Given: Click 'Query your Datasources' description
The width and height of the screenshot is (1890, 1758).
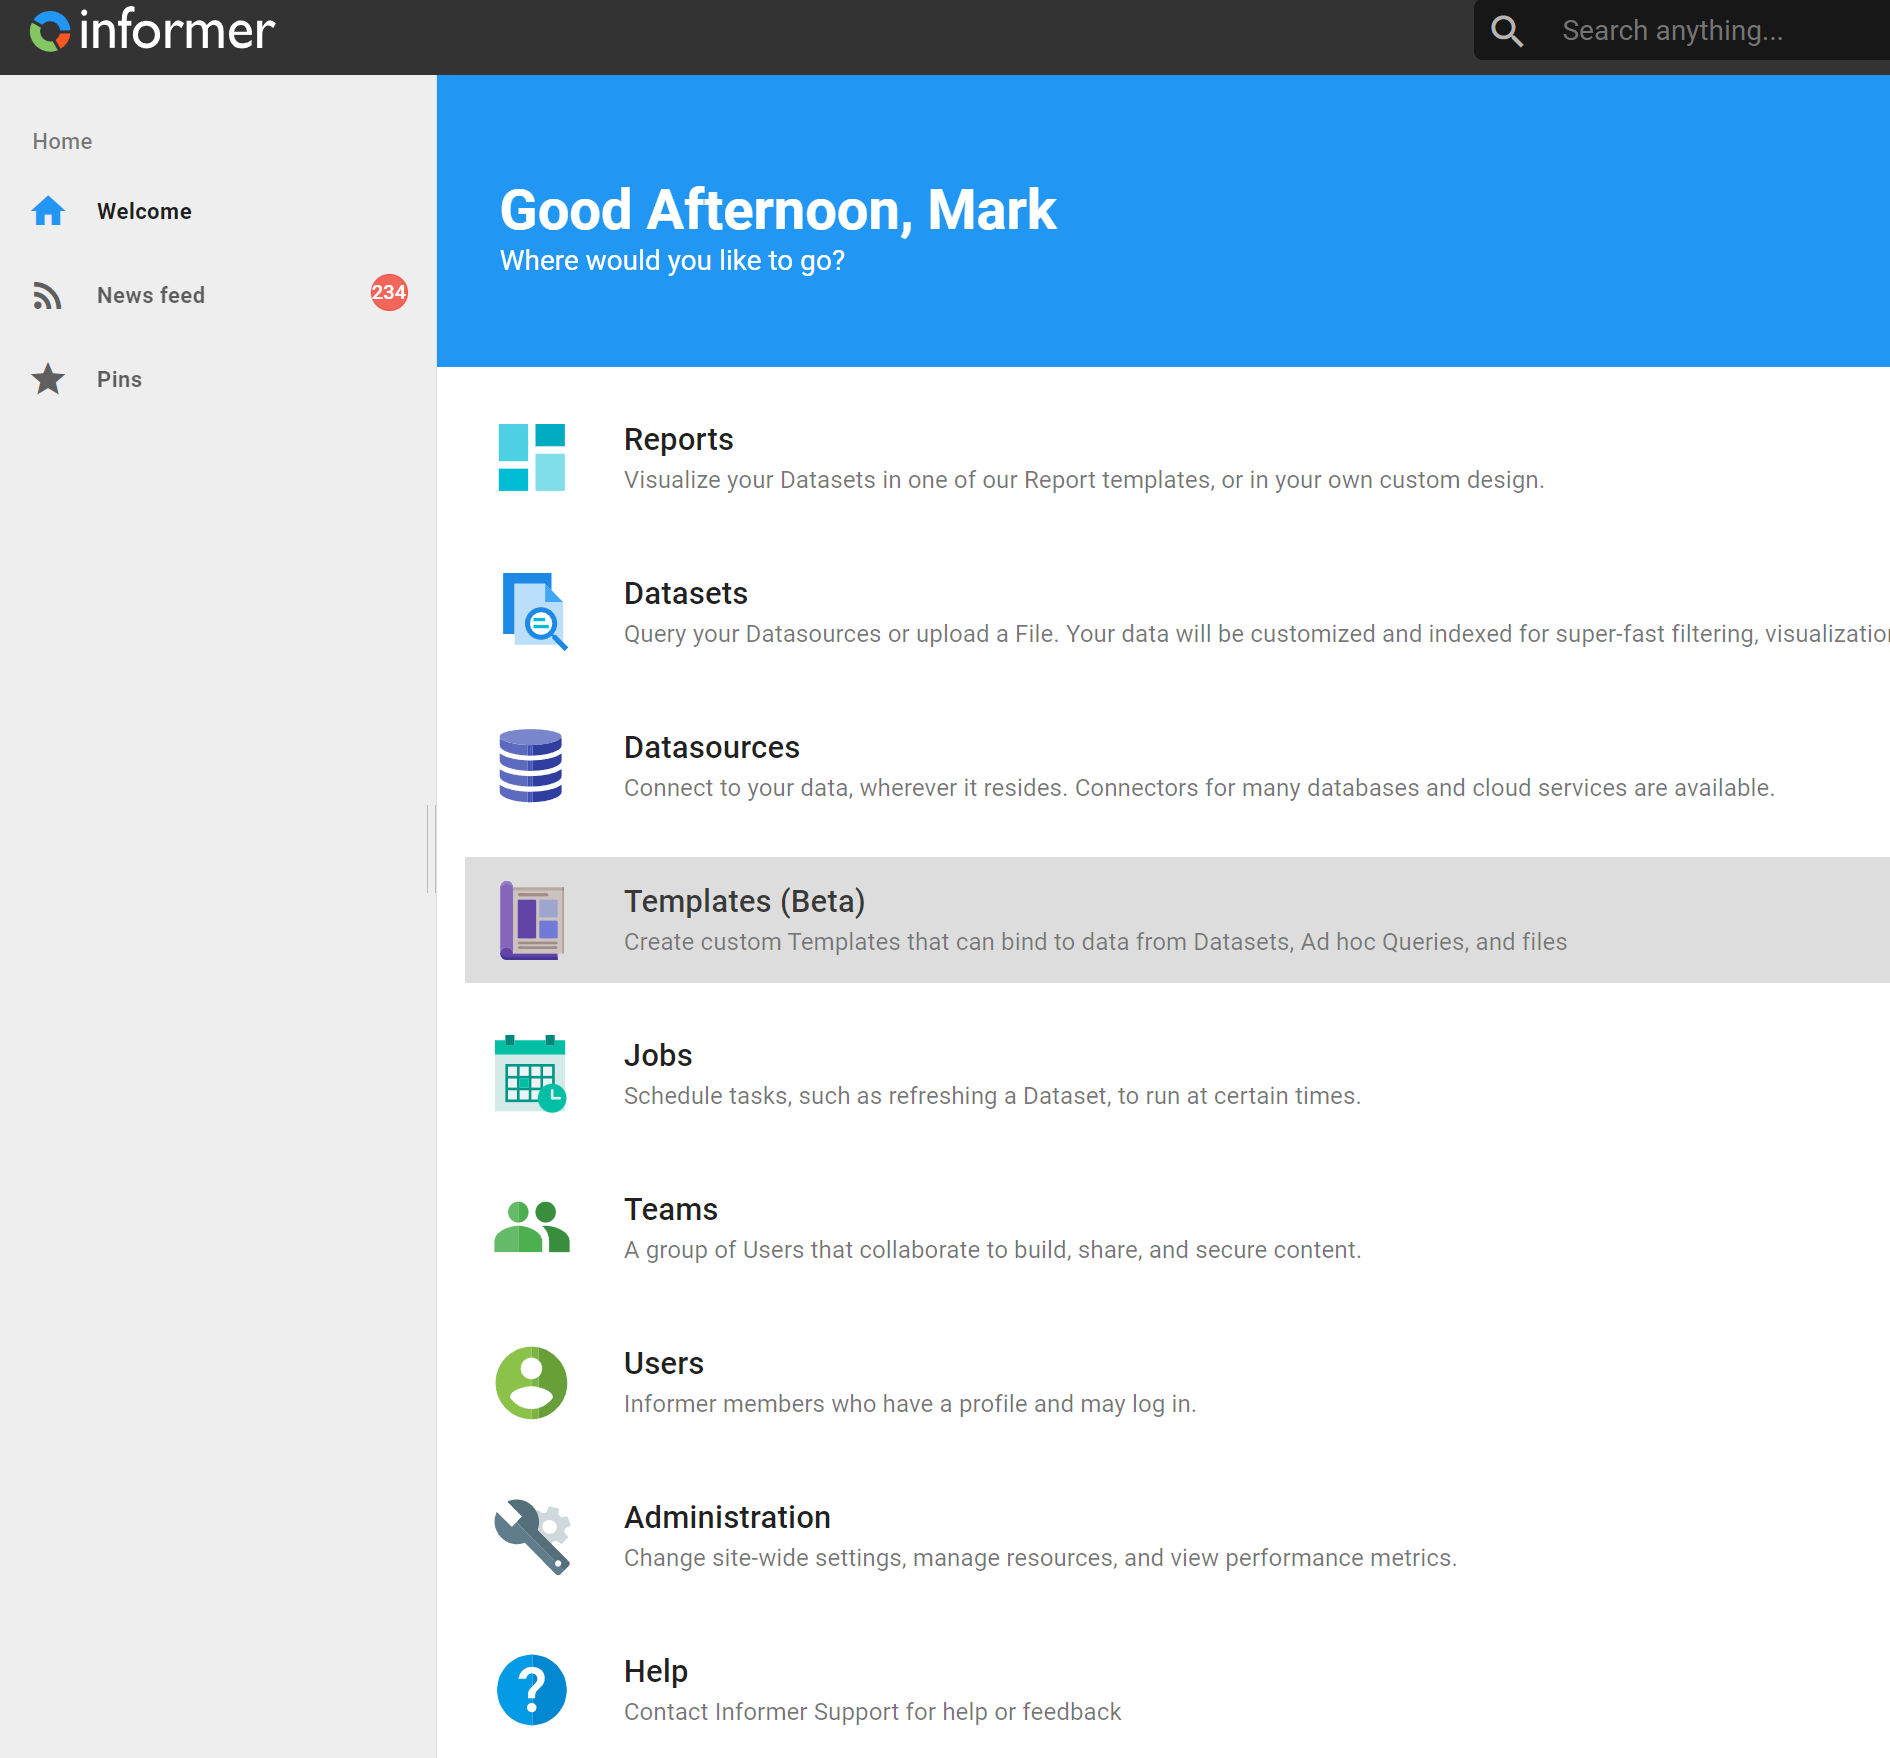Looking at the screenshot, I should [1257, 634].
